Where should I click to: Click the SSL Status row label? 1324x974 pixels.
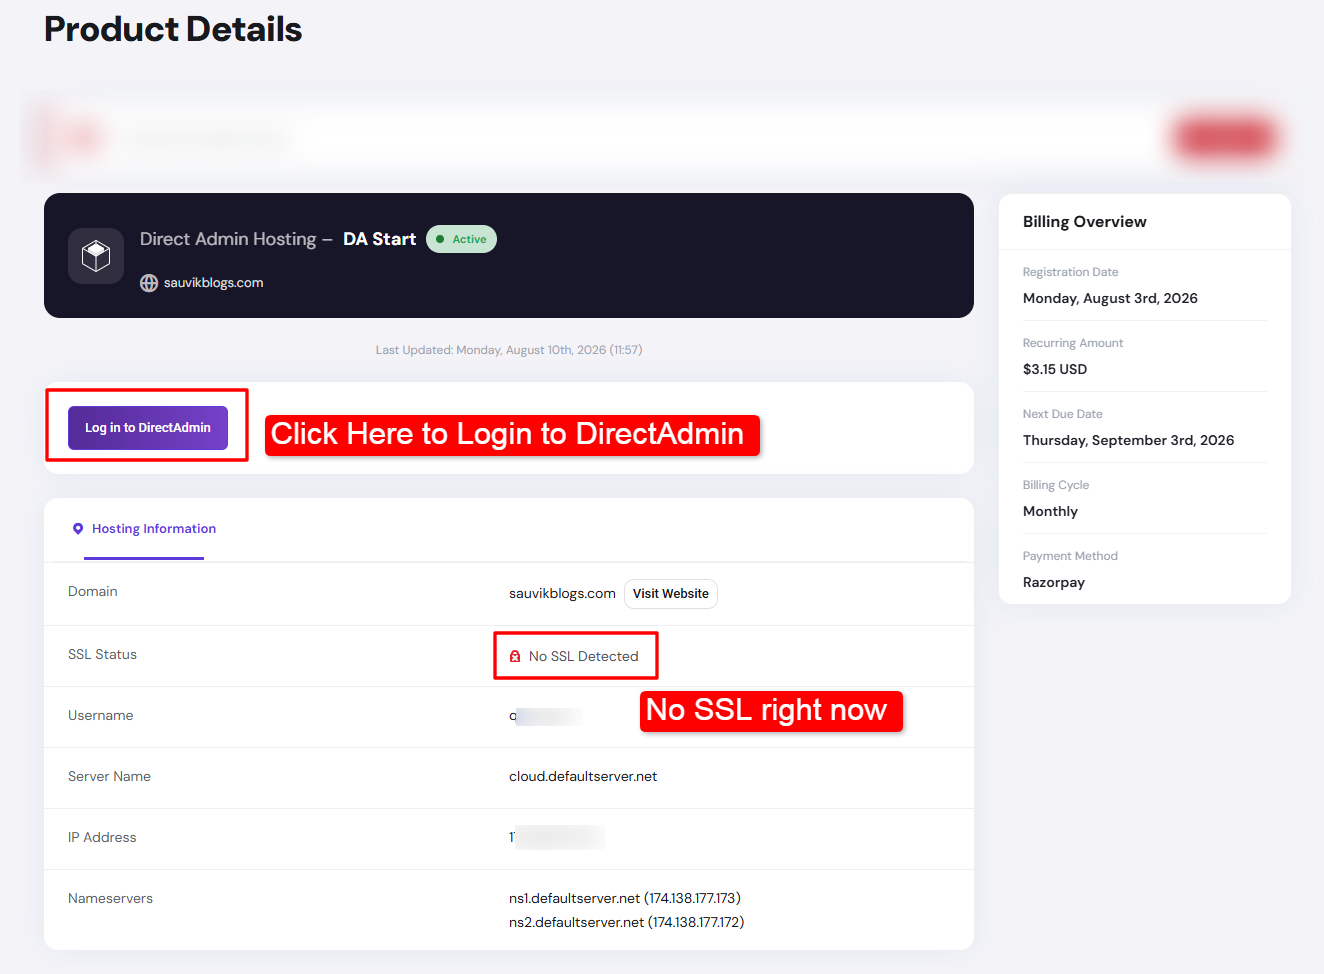point(102,655)
